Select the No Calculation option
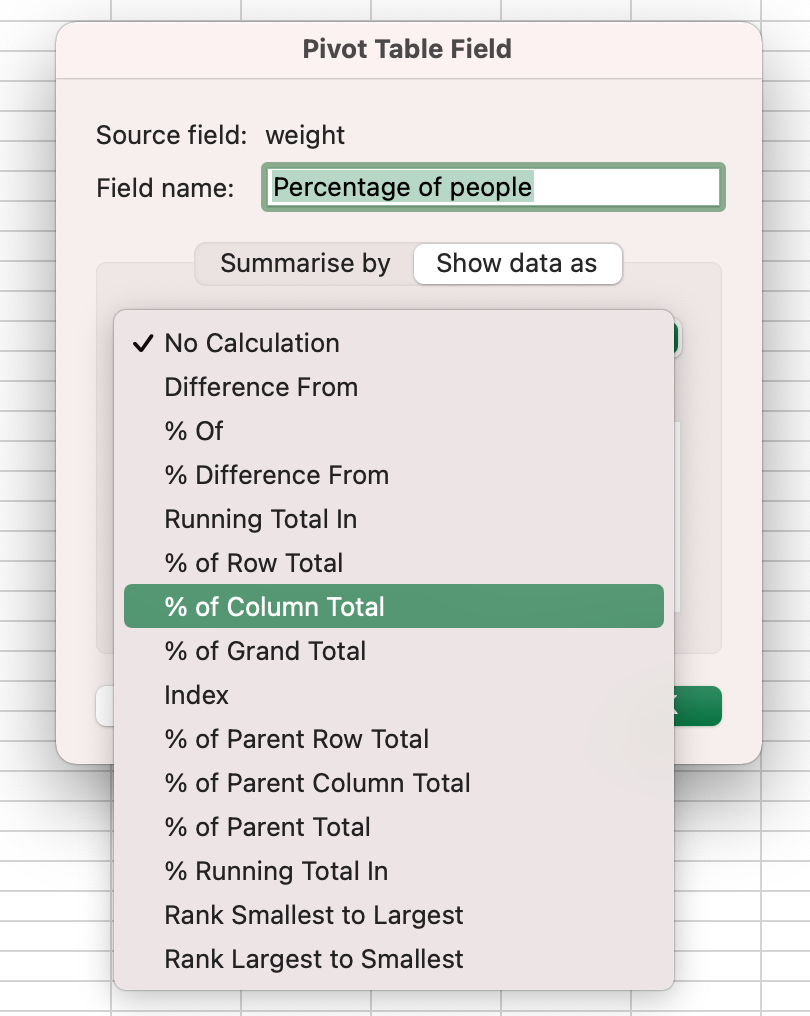 tap(252, 343)
